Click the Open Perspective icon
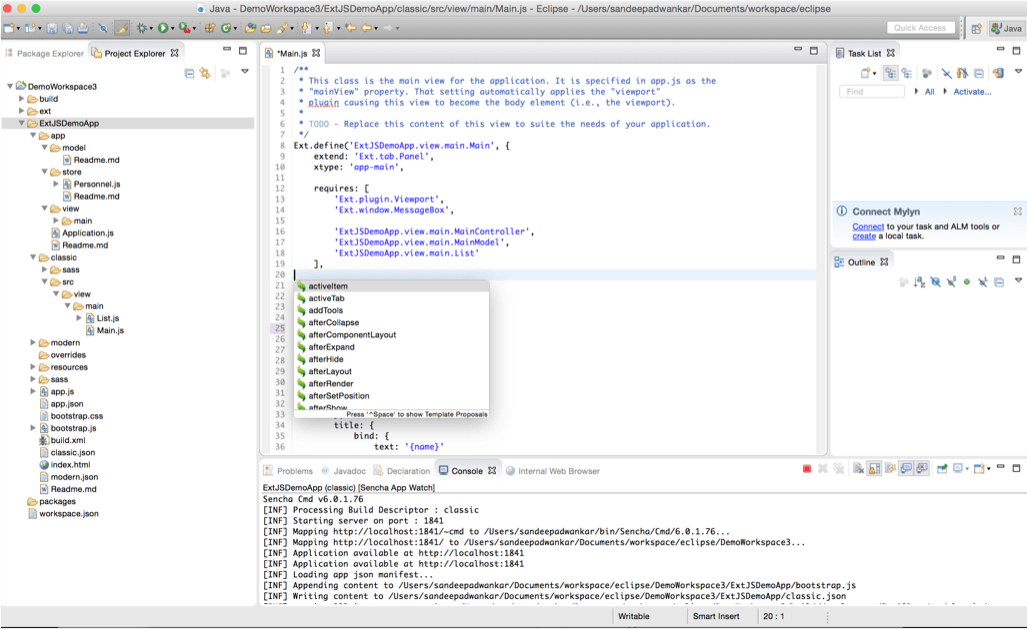Screen dimensions: 1027x629 tap(977, 28)
